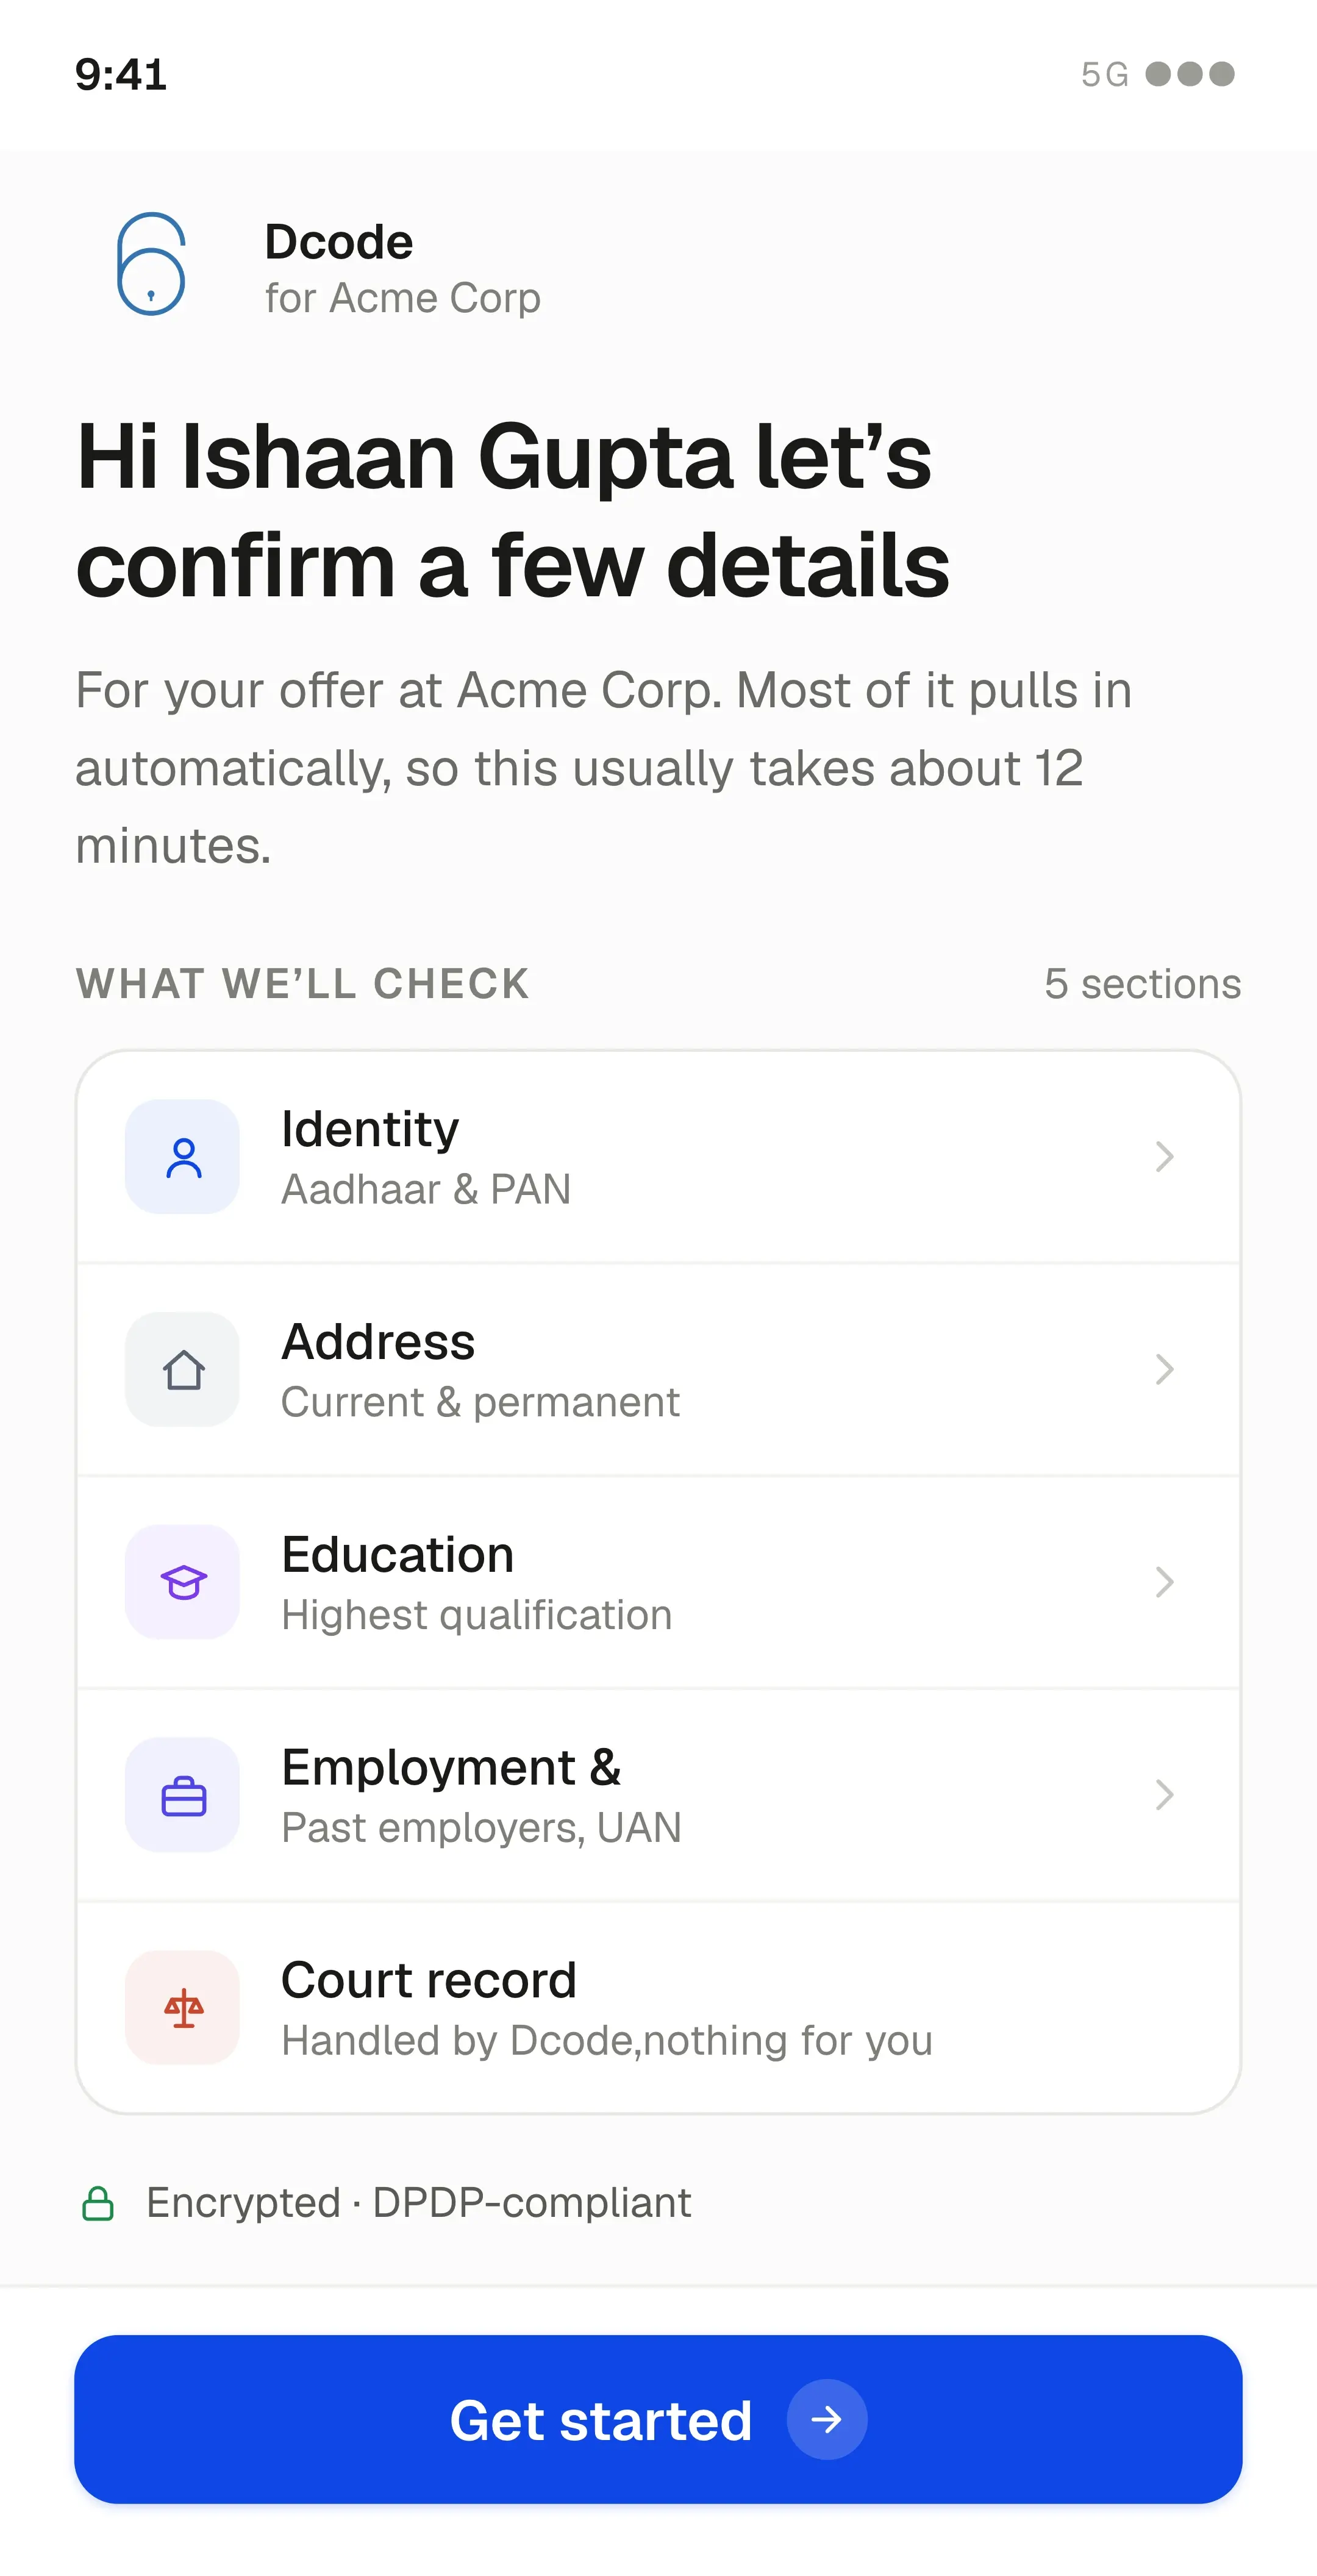This screenshot has width=1317, height=2576.
Task: Tap the Address house icon
Action: pos(183,1369)
